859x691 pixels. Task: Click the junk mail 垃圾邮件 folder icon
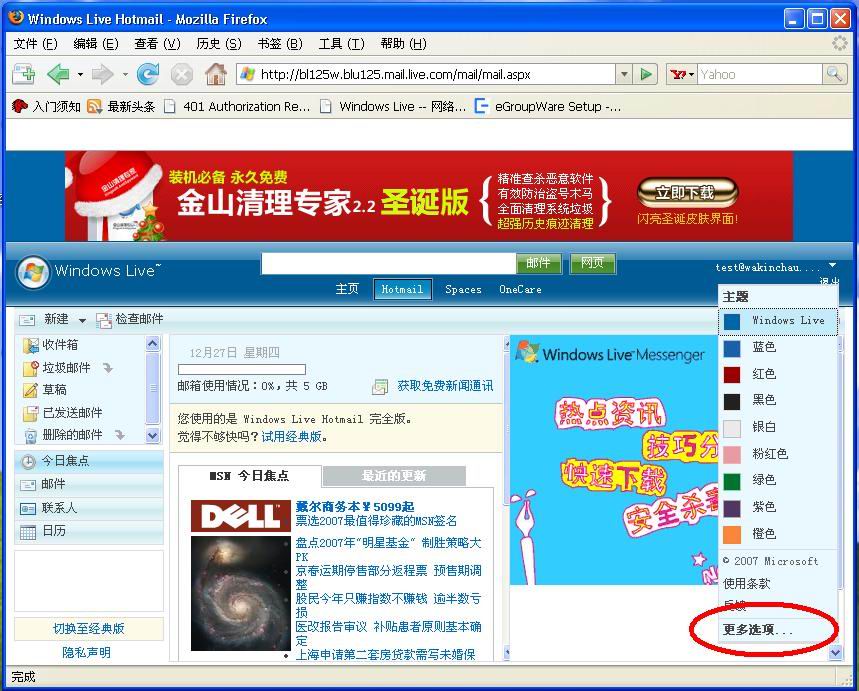click(31, 368)
